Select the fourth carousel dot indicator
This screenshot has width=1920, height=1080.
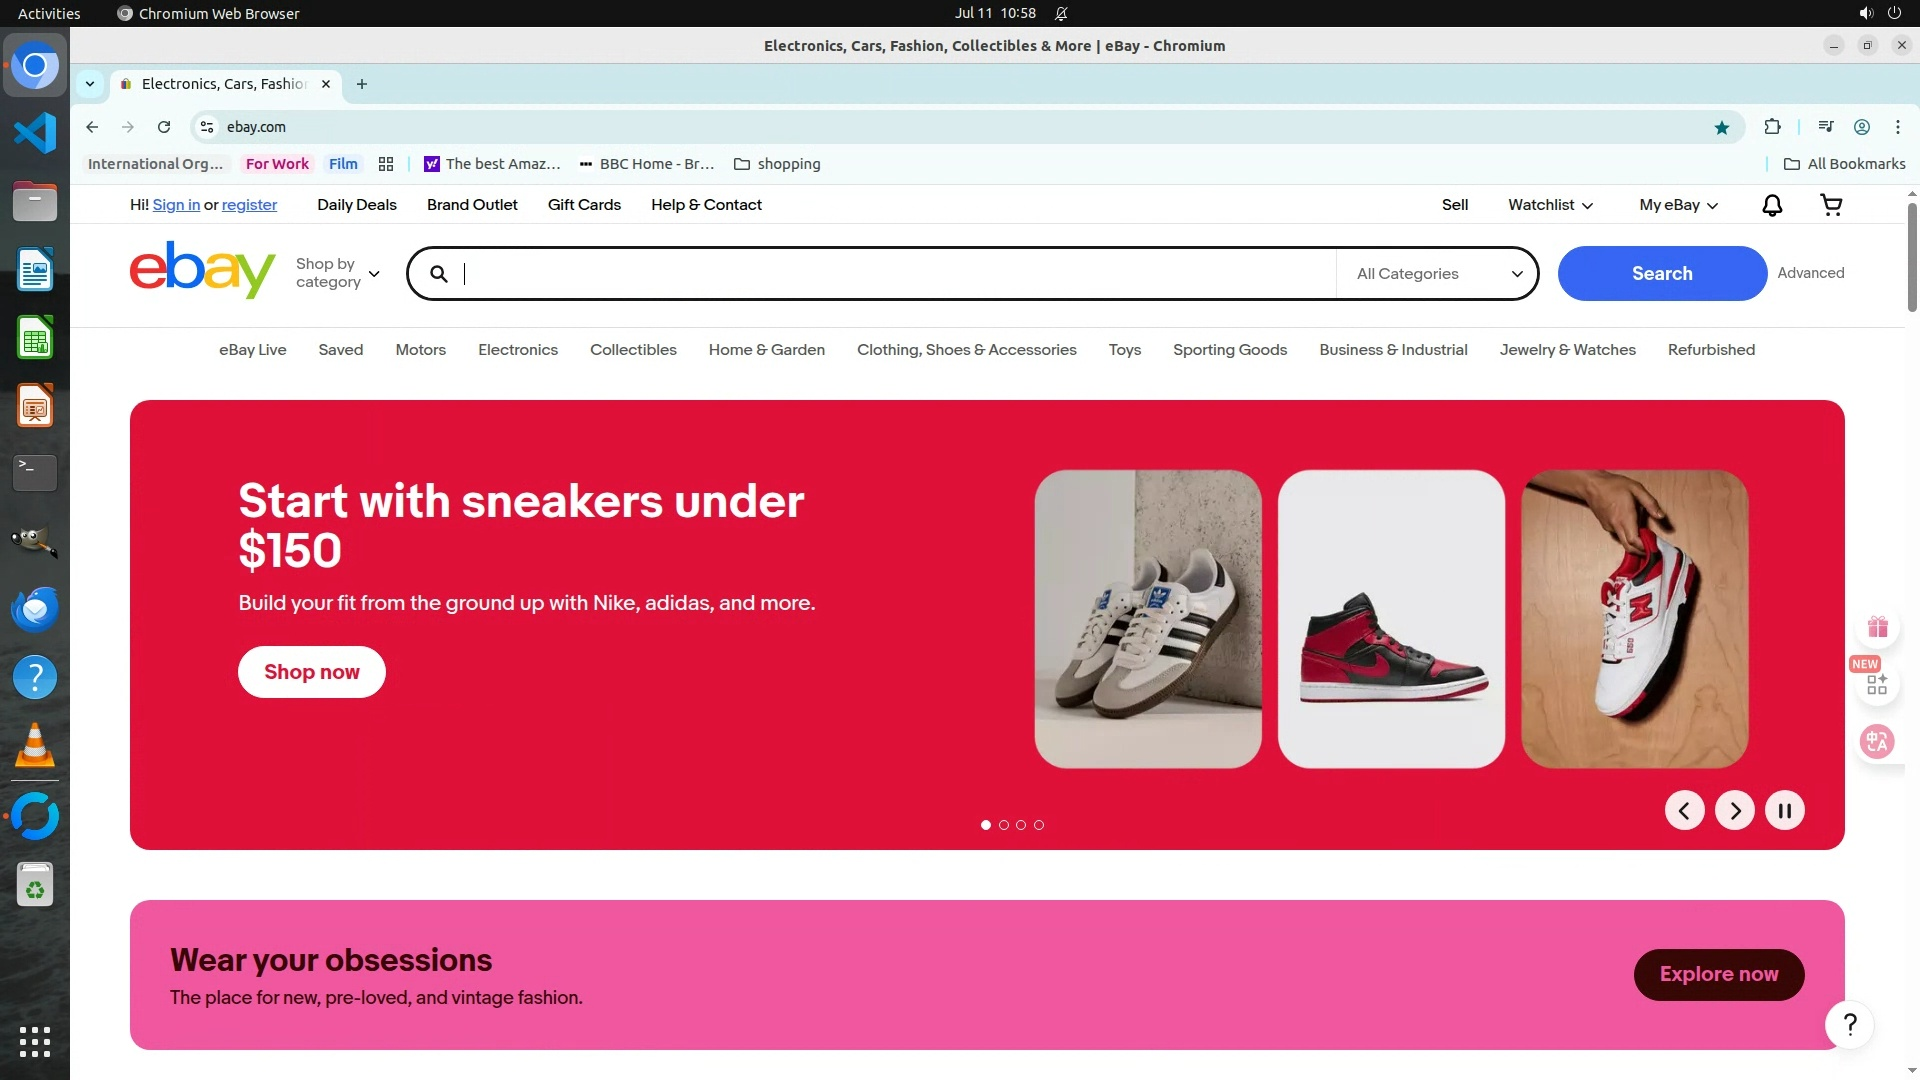[1039, 825]
